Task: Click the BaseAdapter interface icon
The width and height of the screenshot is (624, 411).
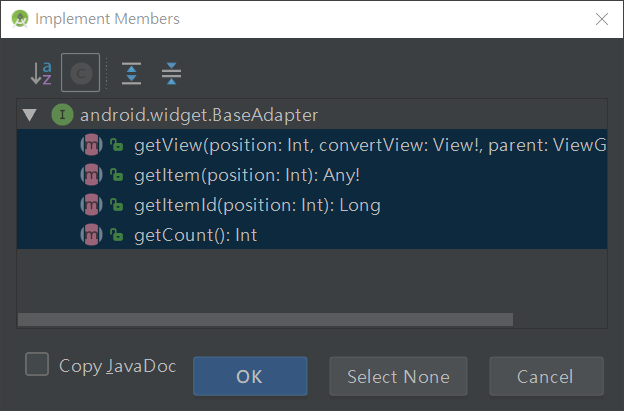Action: click(62, 115)
